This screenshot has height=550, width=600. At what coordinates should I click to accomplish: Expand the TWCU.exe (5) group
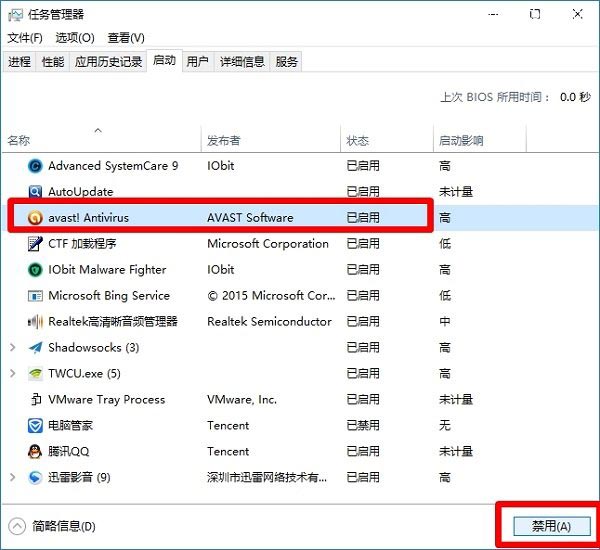point(13,373)
